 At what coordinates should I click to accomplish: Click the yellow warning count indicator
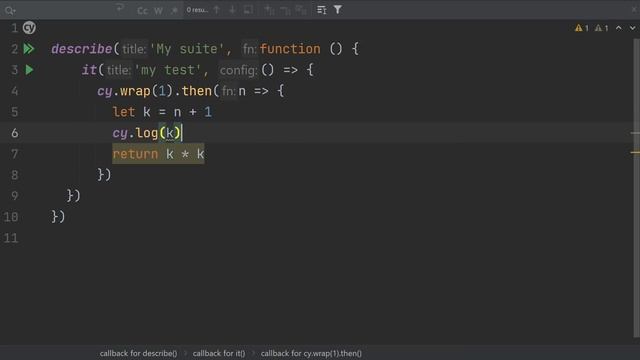582,28
